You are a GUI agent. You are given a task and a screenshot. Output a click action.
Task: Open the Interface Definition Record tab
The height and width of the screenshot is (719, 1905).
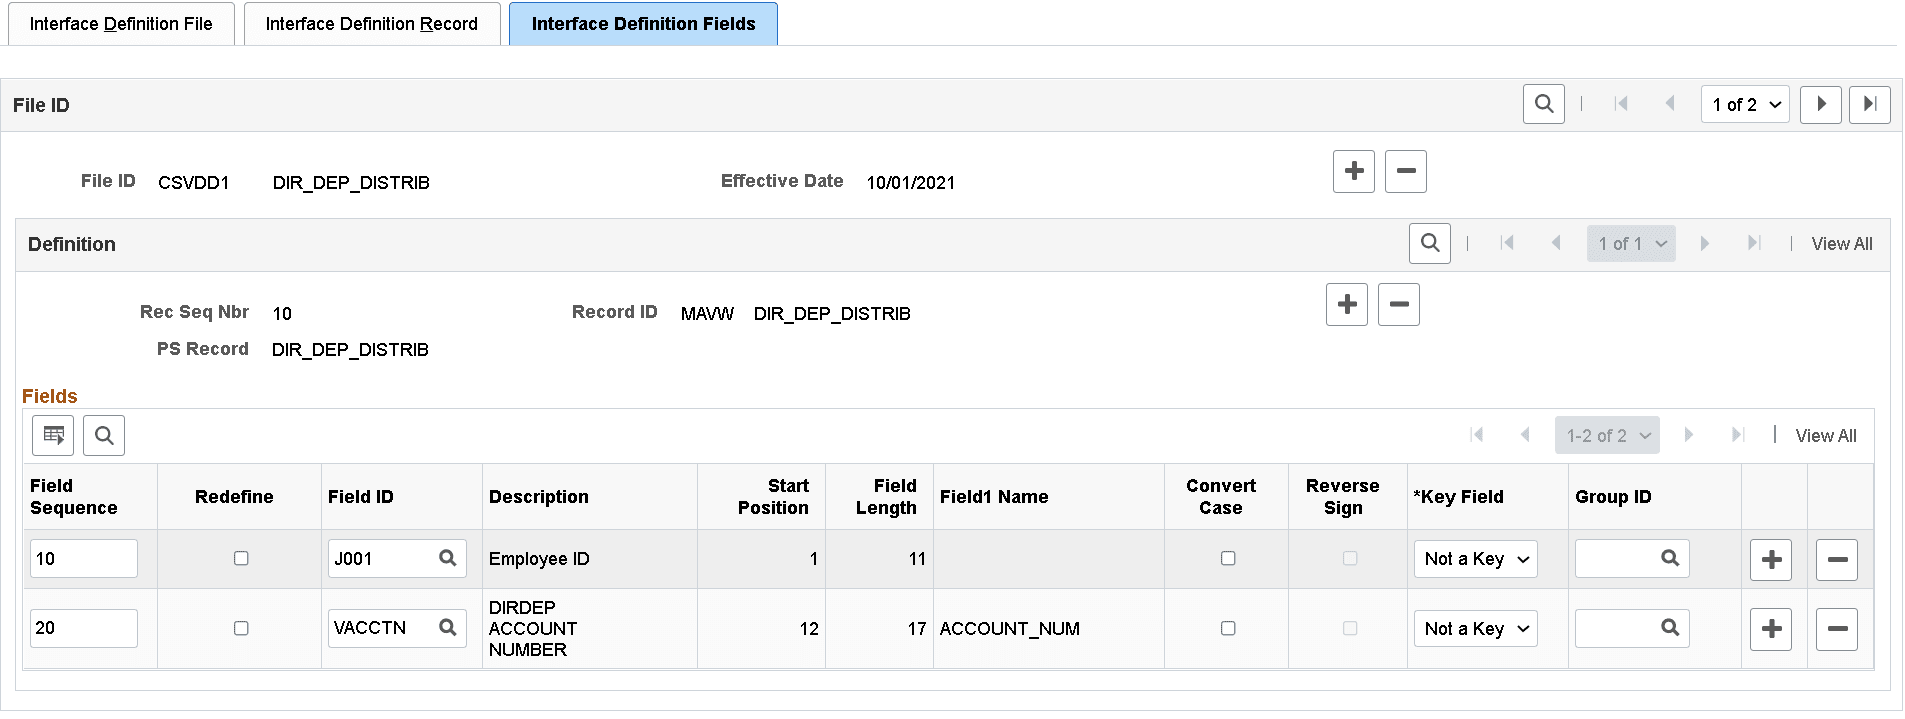[371, 24]
